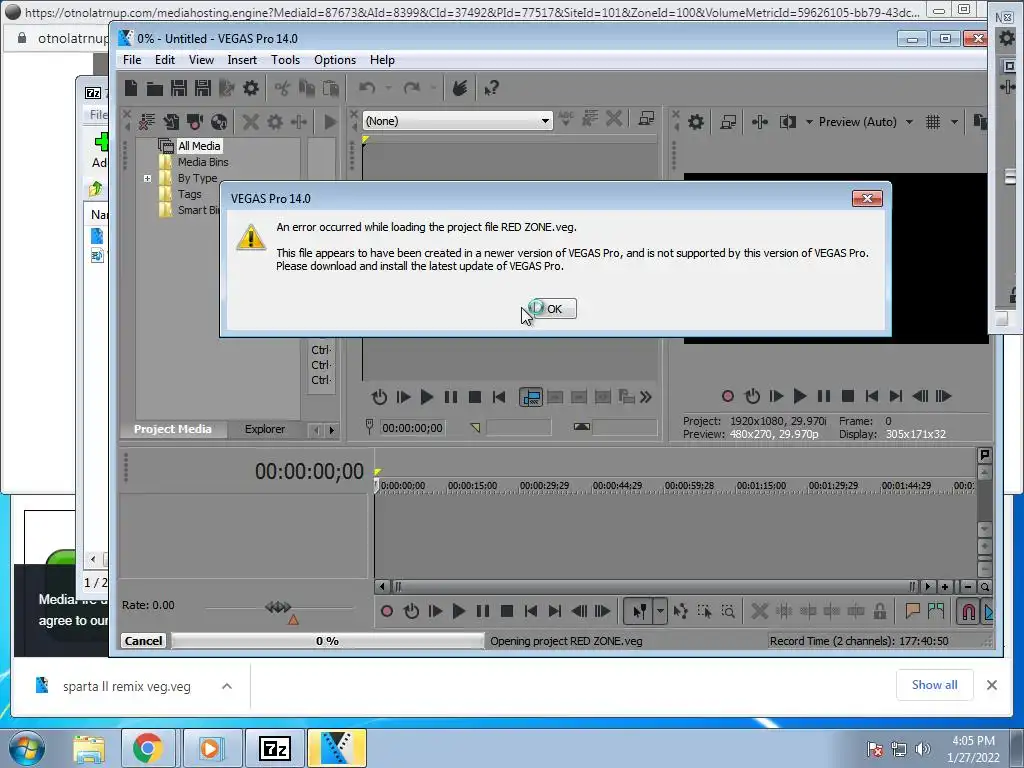Open the Help menu
Screen dimensions: 1024x768
click(x=382, y=60)
